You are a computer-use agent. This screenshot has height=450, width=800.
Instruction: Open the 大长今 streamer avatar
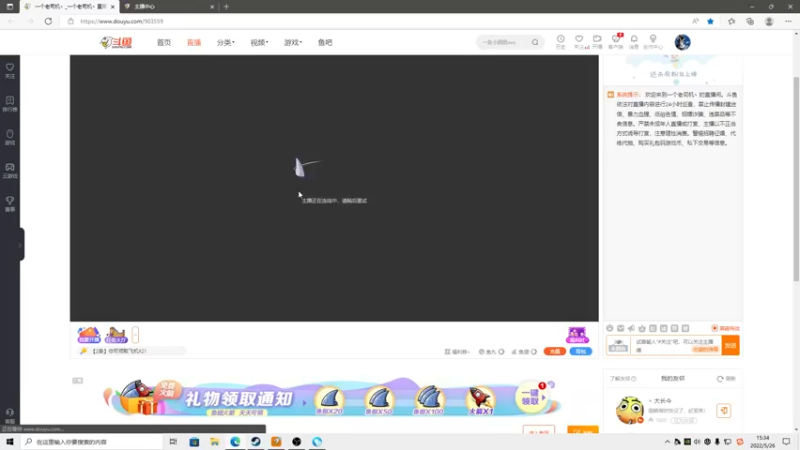tap(629, 410)
